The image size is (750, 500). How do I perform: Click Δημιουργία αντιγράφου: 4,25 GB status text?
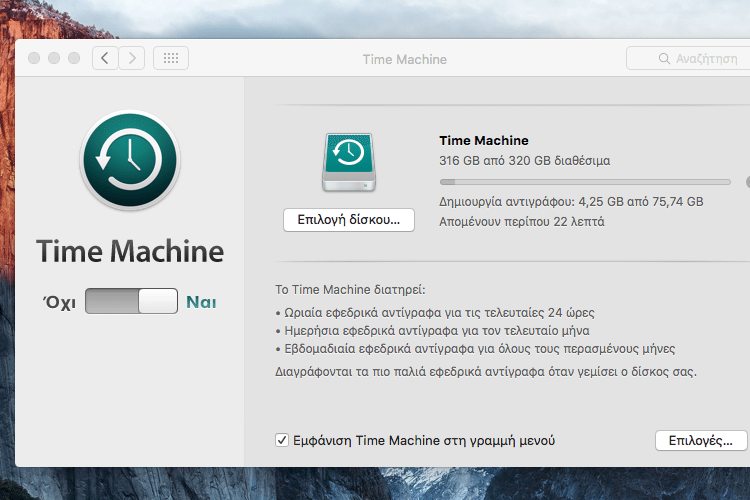coord(571,202)
